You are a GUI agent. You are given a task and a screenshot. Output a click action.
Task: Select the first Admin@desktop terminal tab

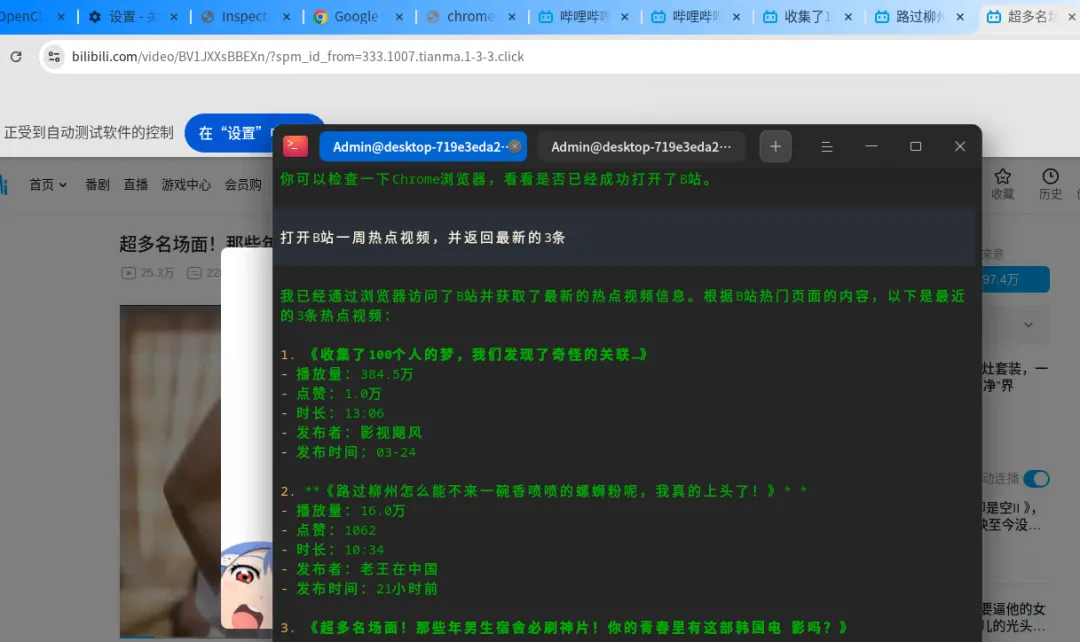pyautogui.click(x=423, y=147)
